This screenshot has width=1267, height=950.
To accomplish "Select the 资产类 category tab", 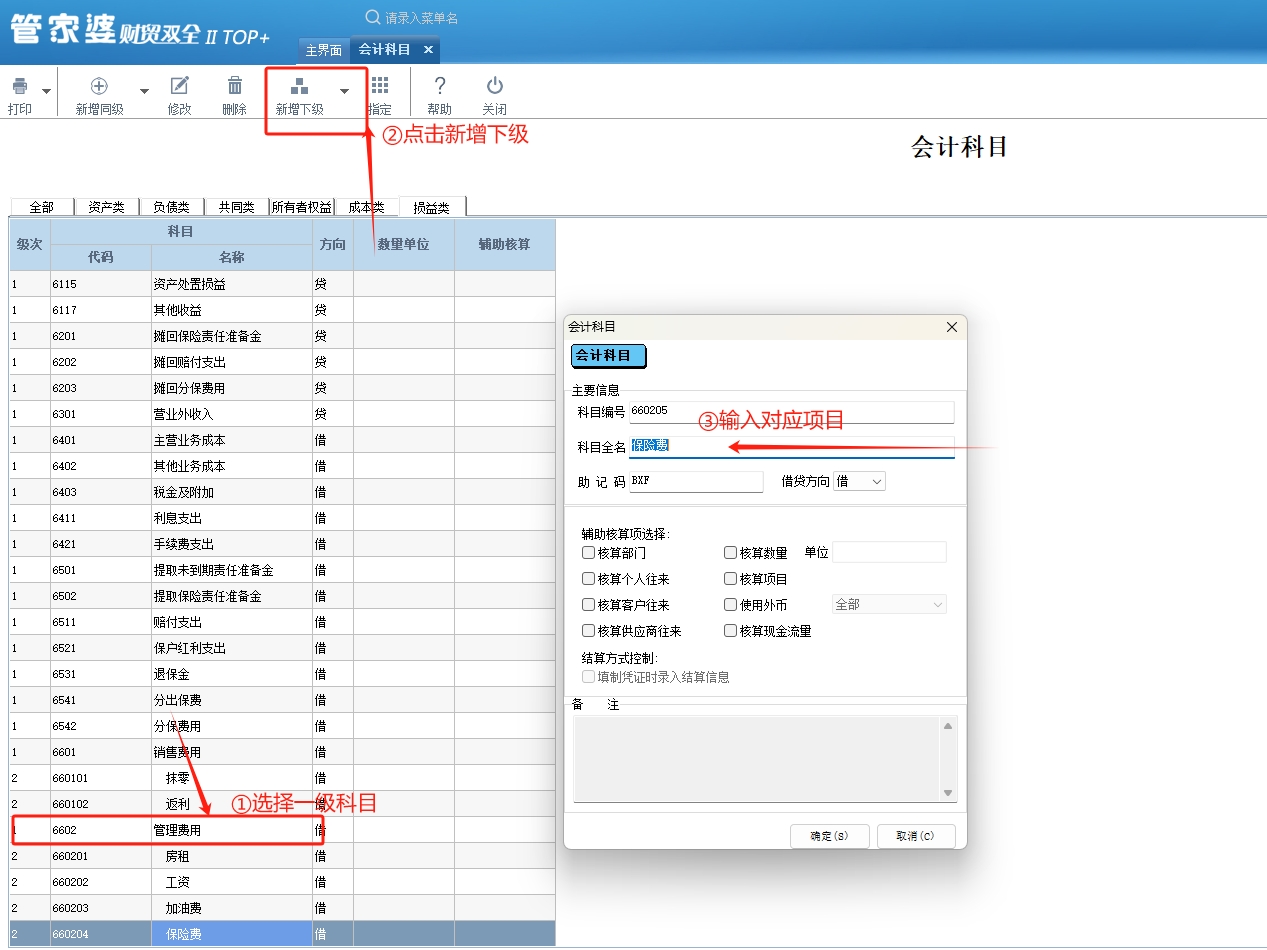I will (107, 207).
